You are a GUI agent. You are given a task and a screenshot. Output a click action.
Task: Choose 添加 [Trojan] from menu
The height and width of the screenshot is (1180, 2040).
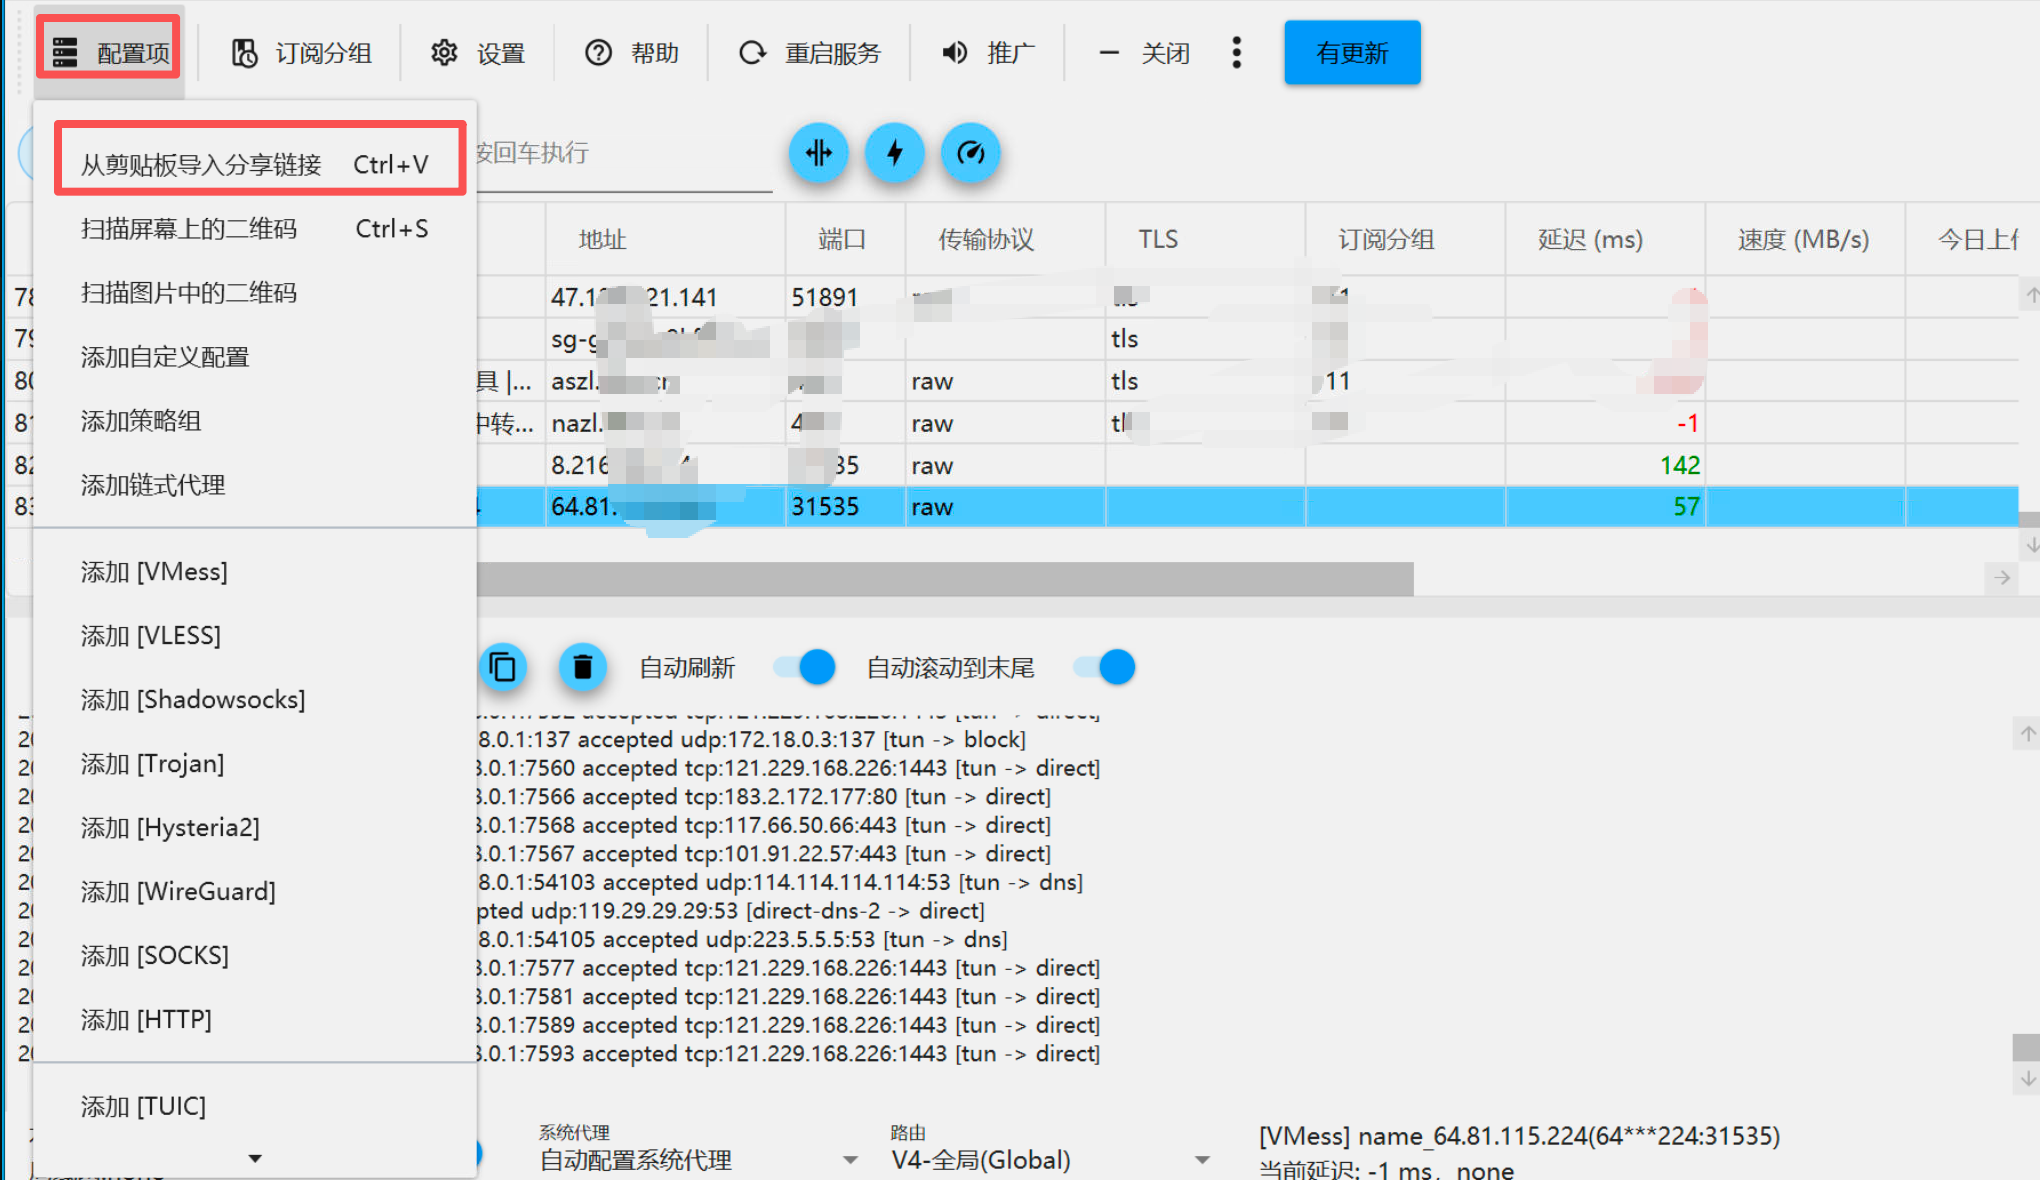click(x=255, y=764)
